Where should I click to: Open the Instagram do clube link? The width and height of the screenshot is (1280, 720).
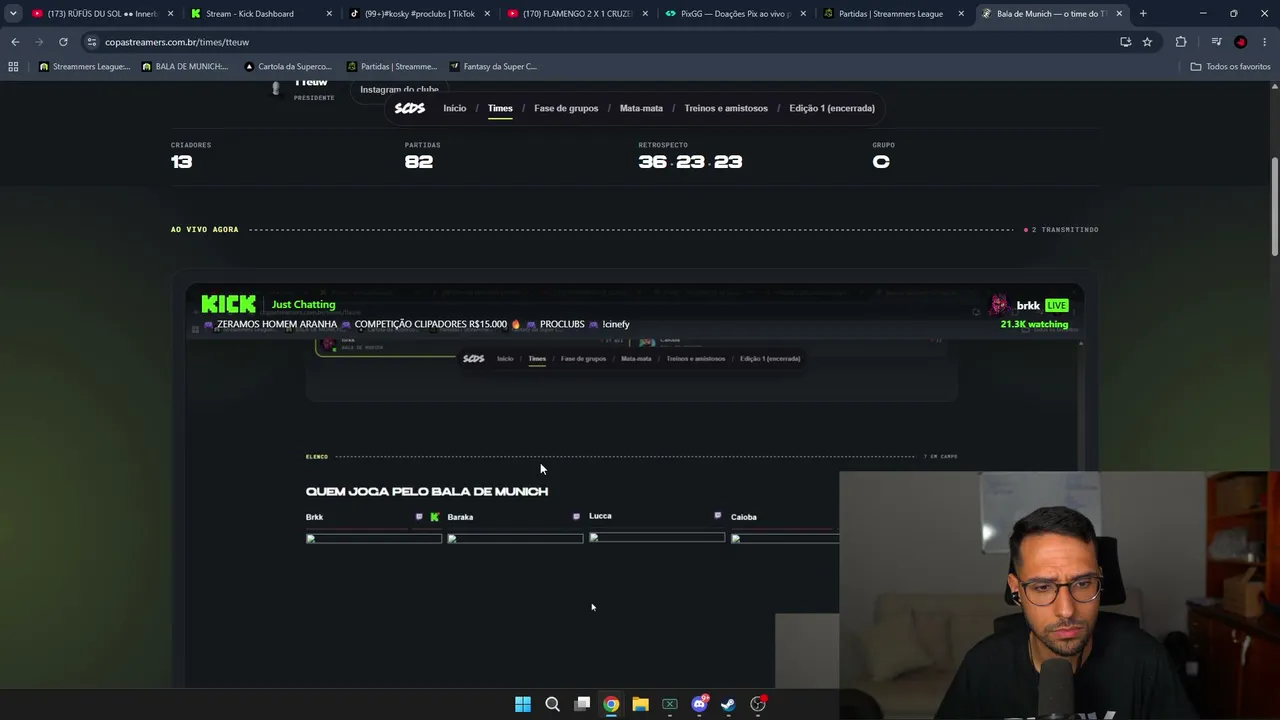pyautogui.click(x=399, y=90)
